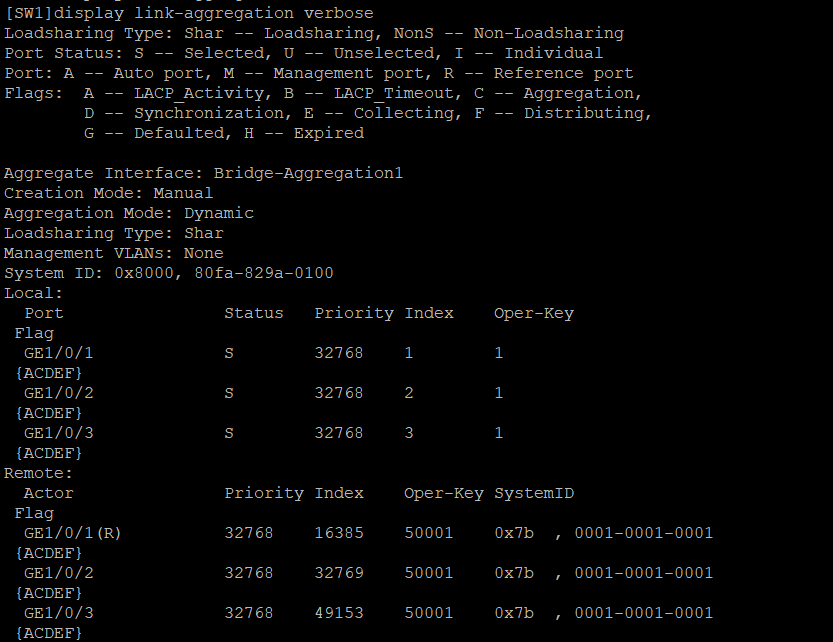Select the Remote table 'Oper-Key' column header

point(444,493)
